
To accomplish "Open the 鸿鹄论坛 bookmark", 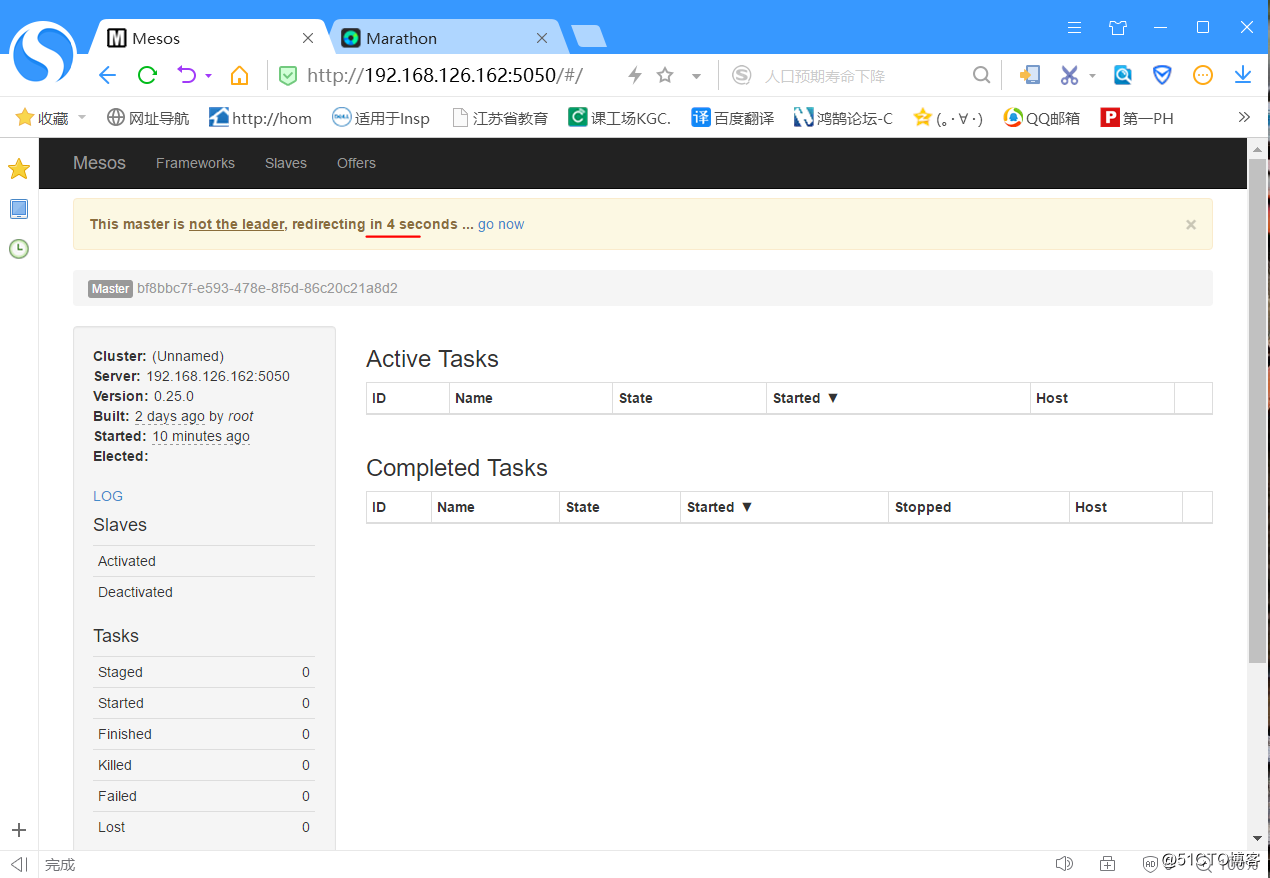I will [x=843, y=118].
